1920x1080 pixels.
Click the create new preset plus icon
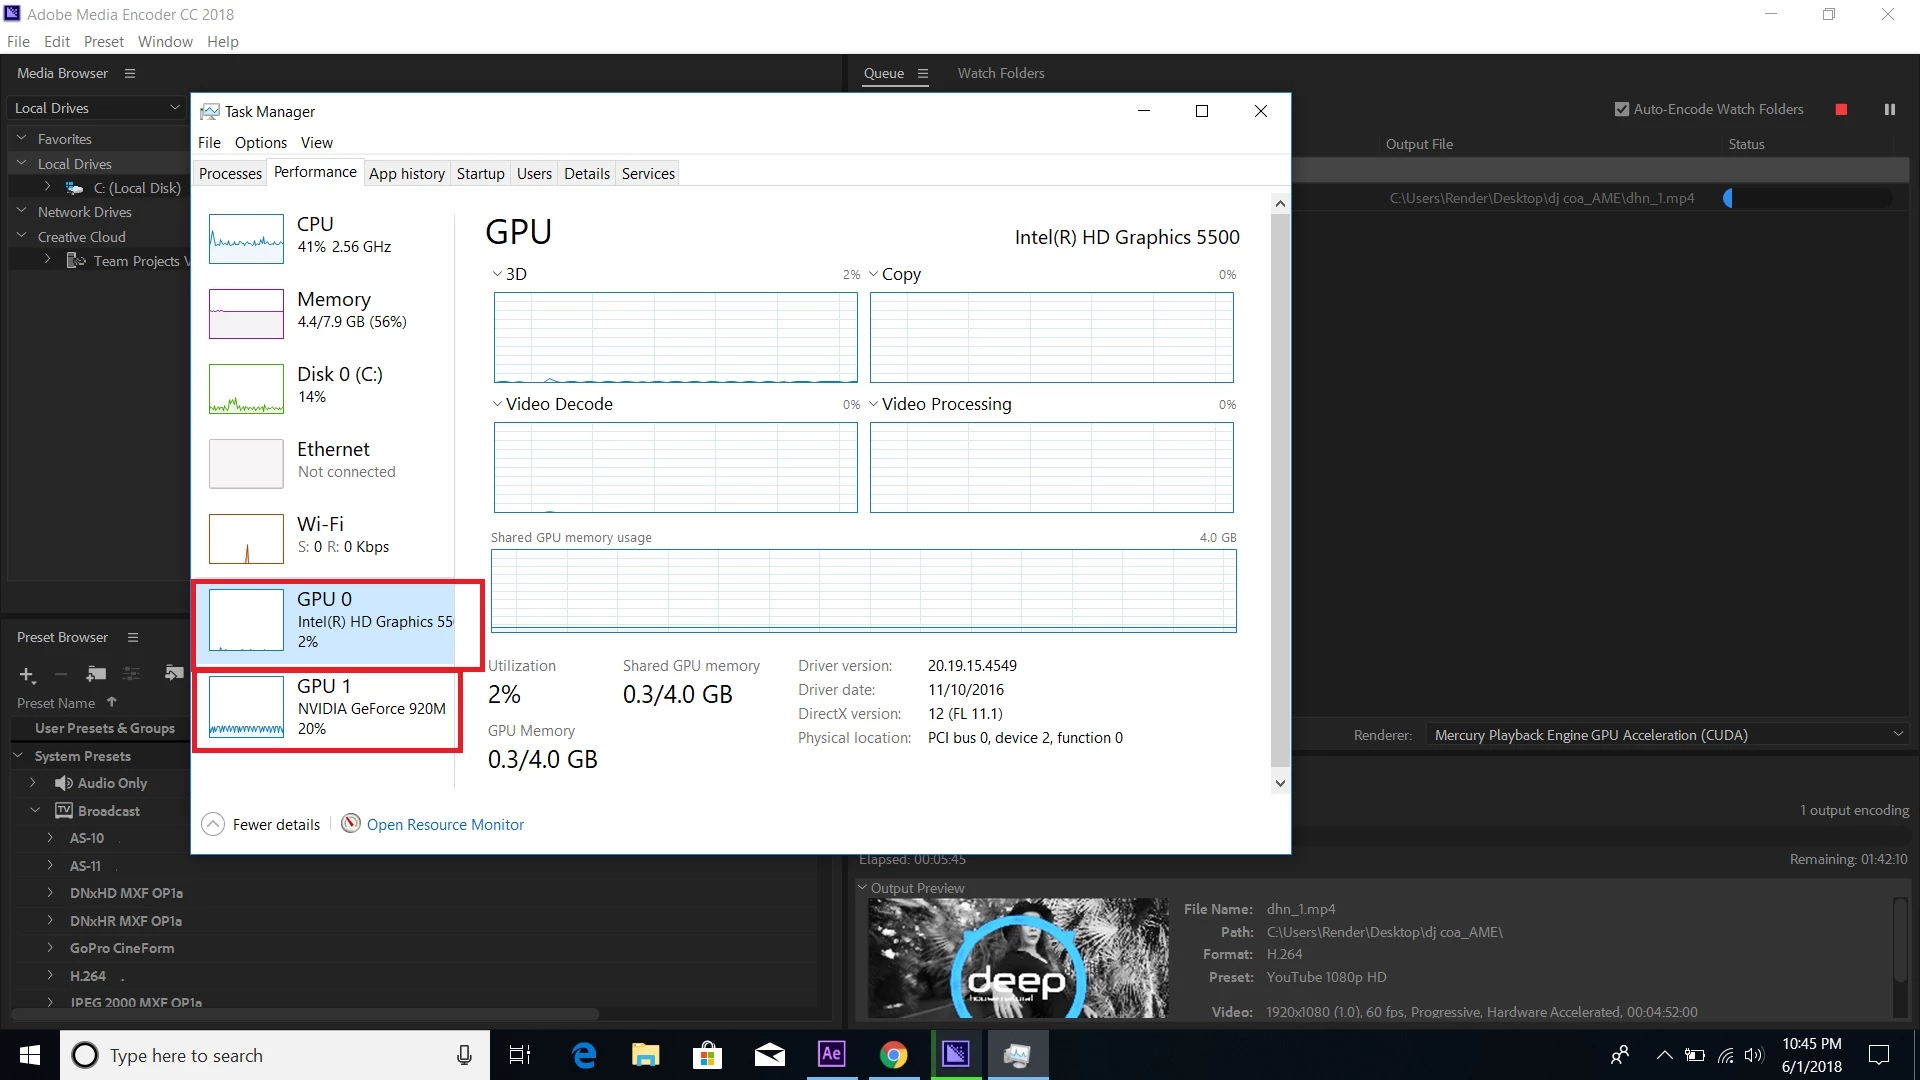pos(27,675)
